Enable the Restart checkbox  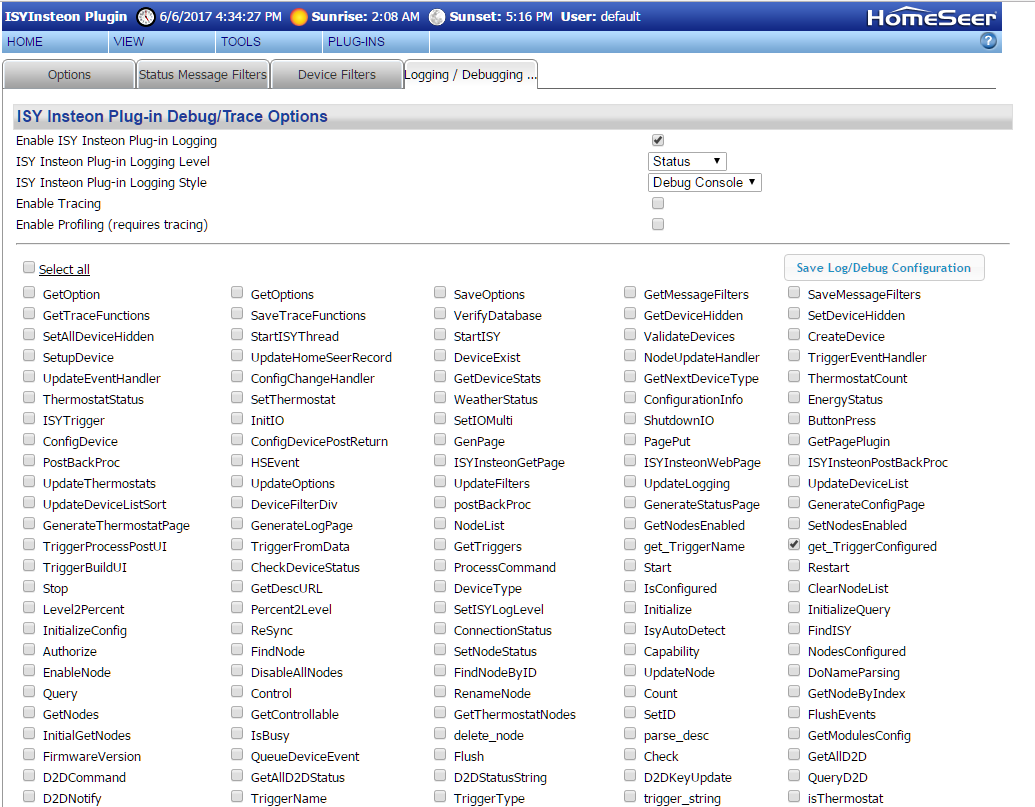pyautogui.click(x=794, y=565)
